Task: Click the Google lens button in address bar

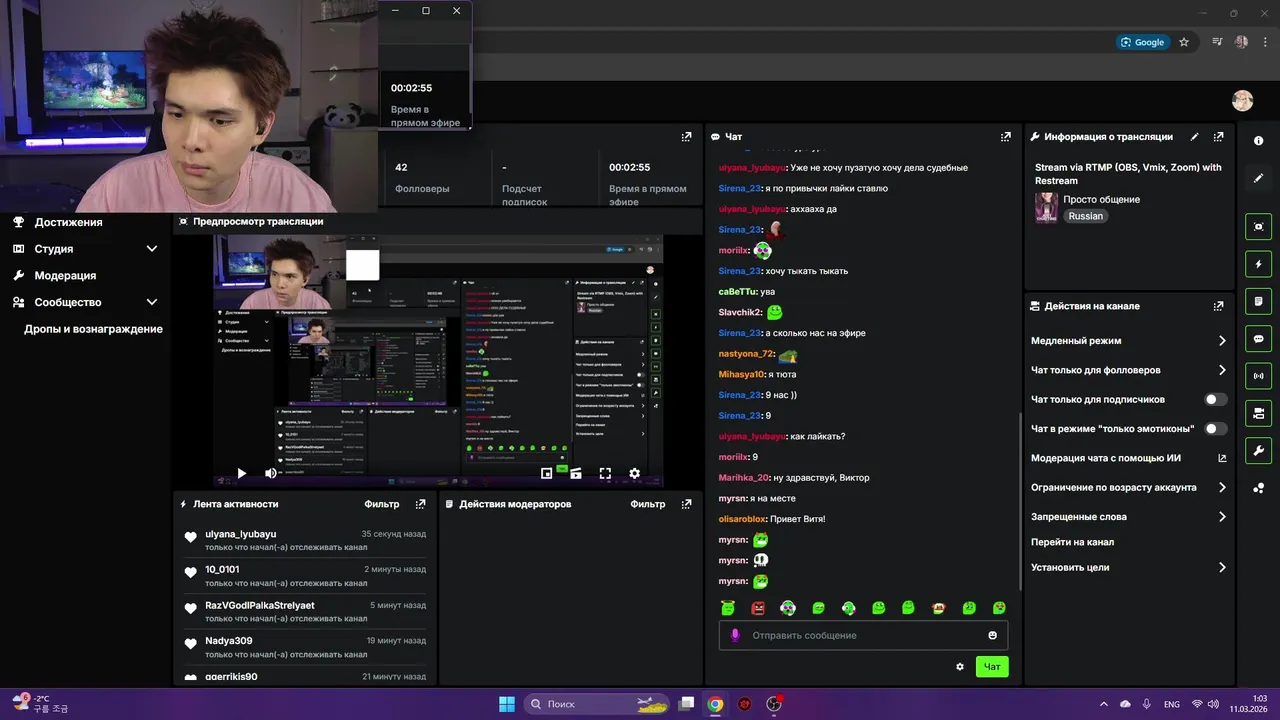Action: pos(1142,42)
